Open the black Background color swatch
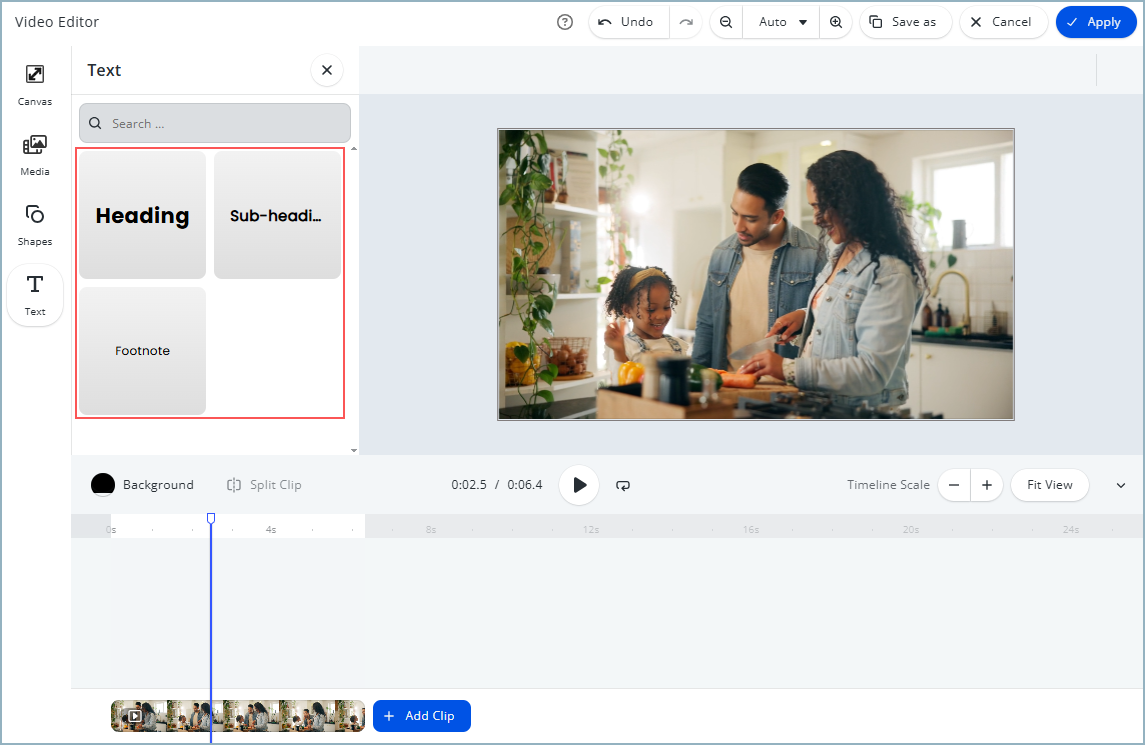Image resolution: width=1145 pixels, height=745 pixels. (103, 485)
